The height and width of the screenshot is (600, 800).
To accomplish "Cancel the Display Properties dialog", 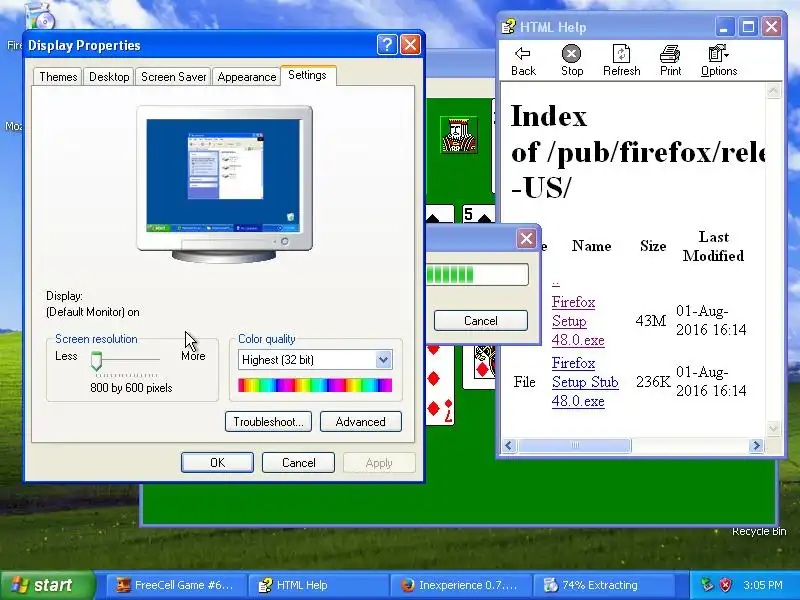I will coord(298,463).
